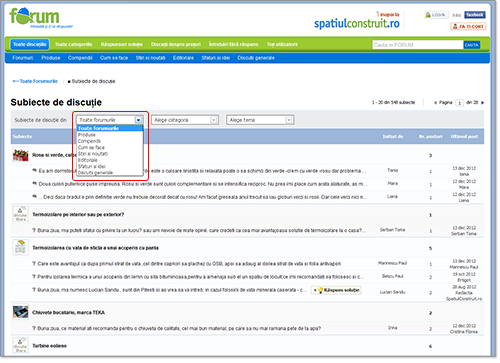Click 'Sfaturi si idei' in the blue bar
The image size is (500, 363).
[x=215, y=58]
